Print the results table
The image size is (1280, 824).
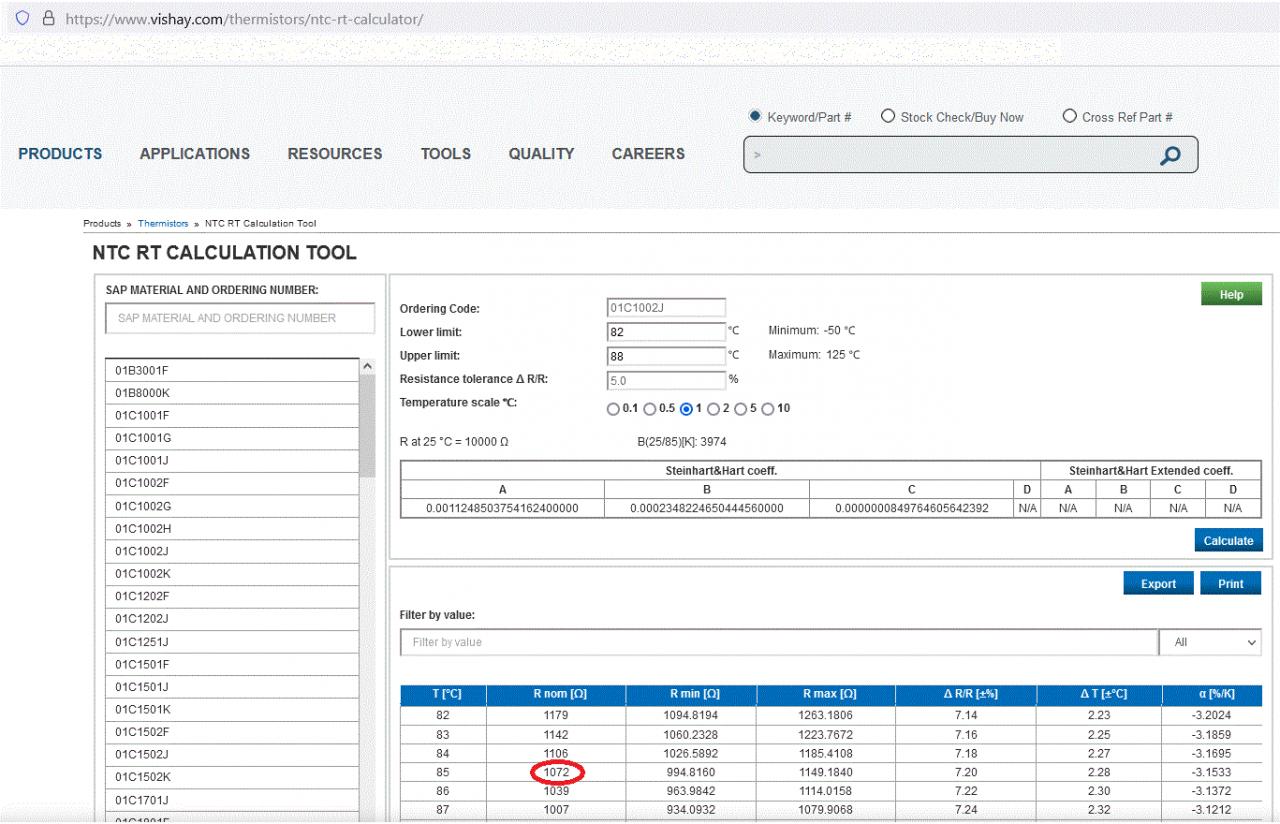click(1231, 584)
